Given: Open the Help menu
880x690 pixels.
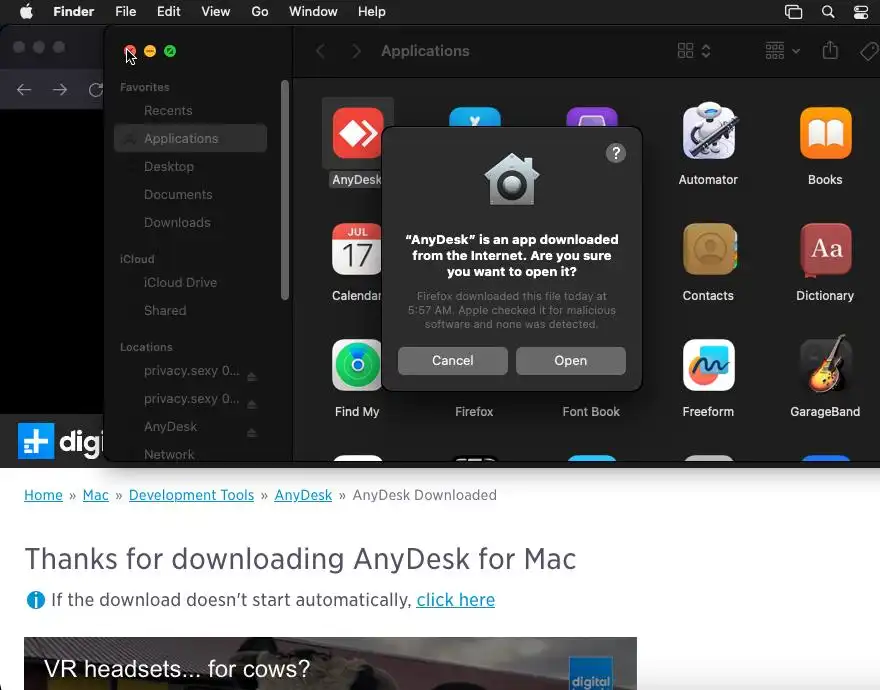Looking at the screenshot, I should tap(372, 11).
